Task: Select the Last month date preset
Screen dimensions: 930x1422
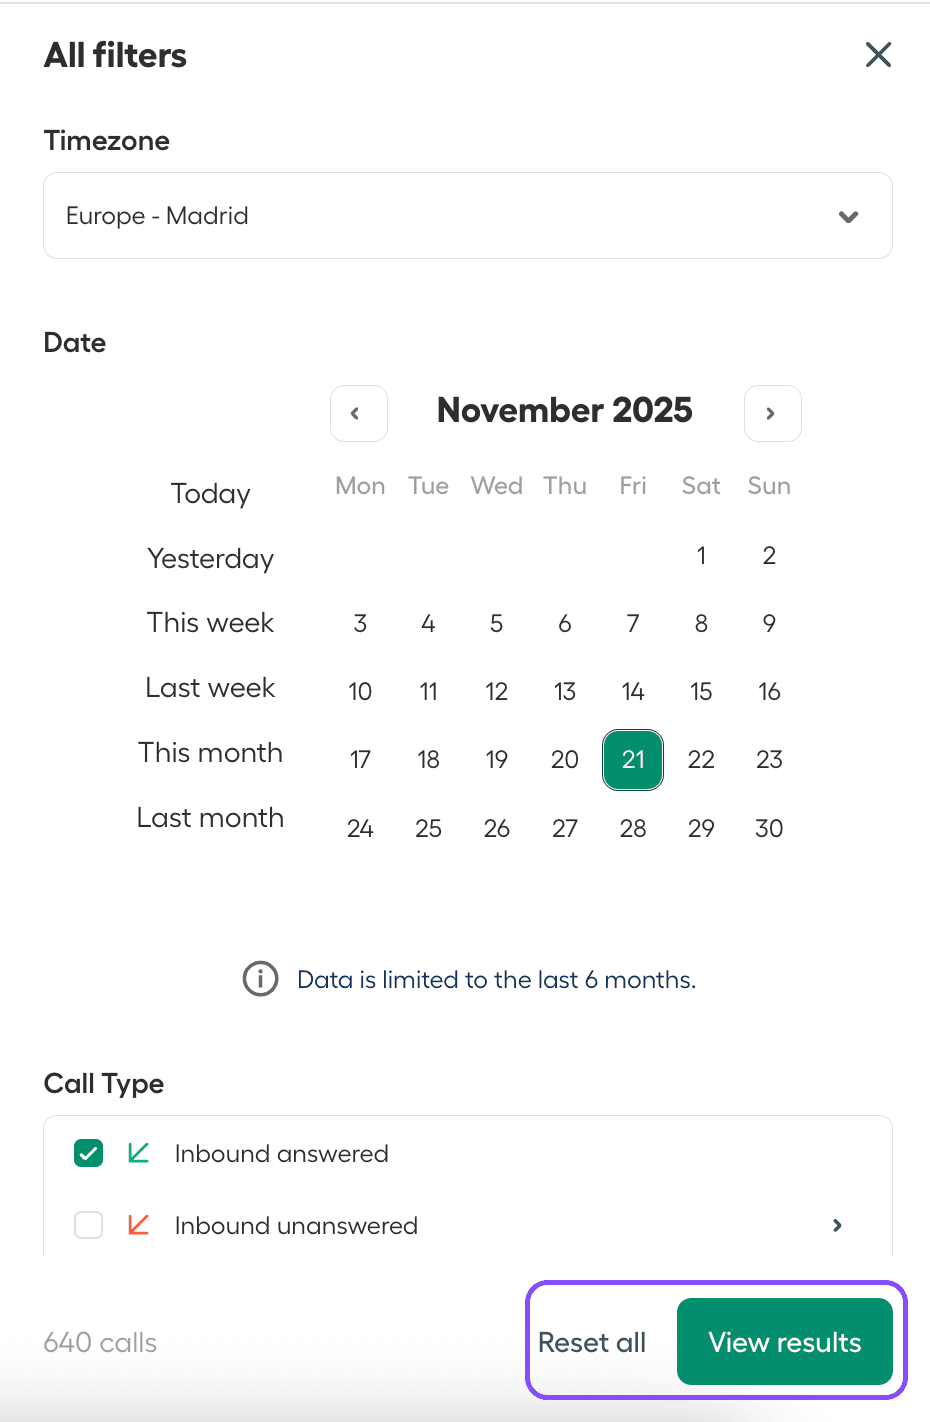Action: click(210, 817)
